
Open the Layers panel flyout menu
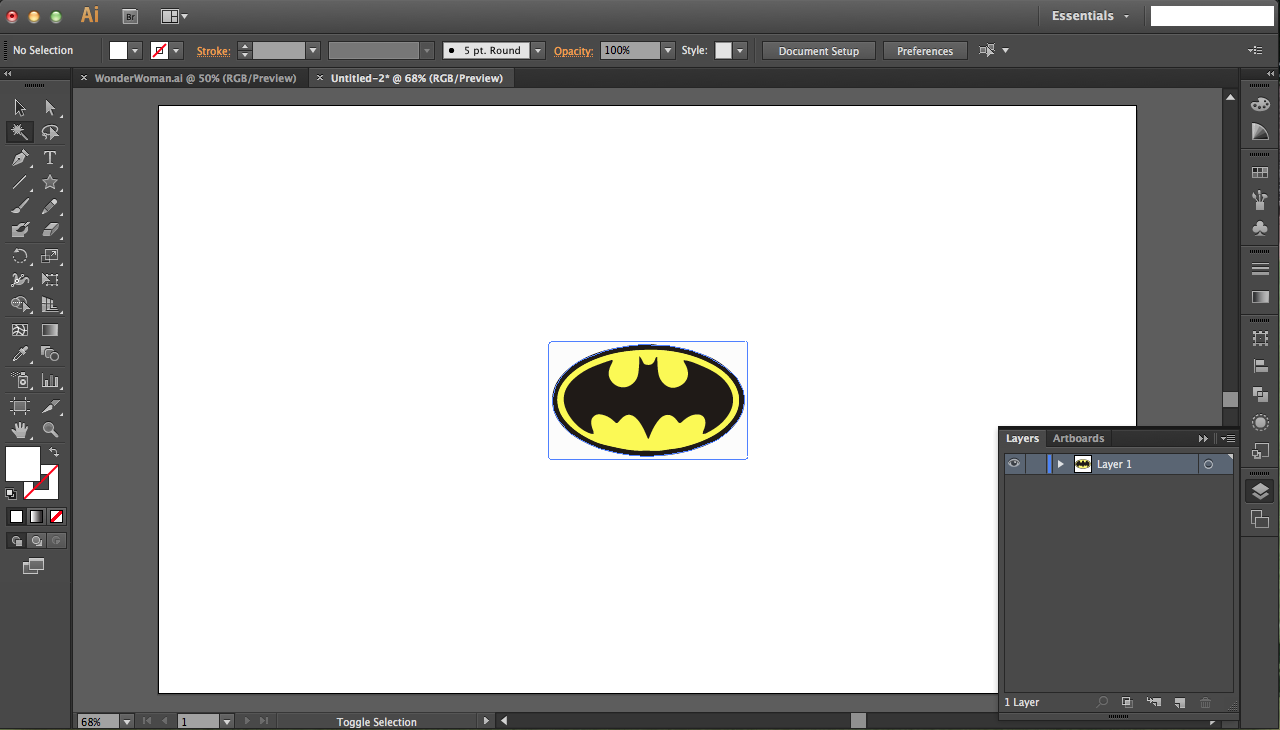1229,438
